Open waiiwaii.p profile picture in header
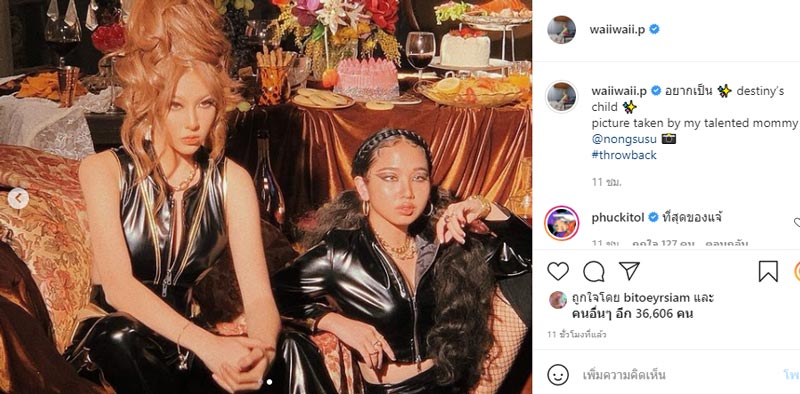800x394 pixels. pos(561,30)
